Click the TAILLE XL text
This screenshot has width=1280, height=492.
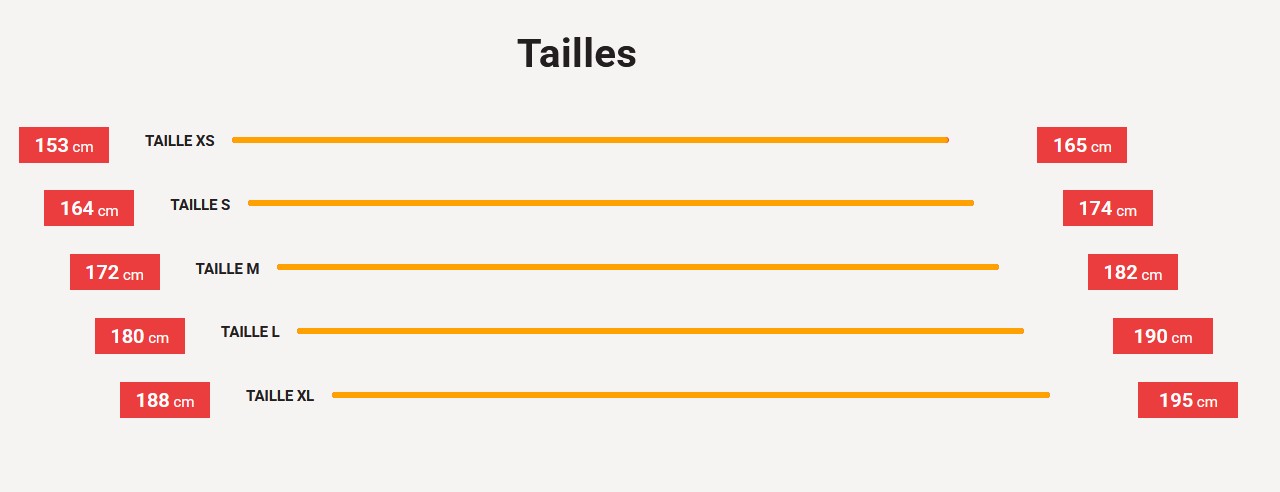[x=280, y=396]
